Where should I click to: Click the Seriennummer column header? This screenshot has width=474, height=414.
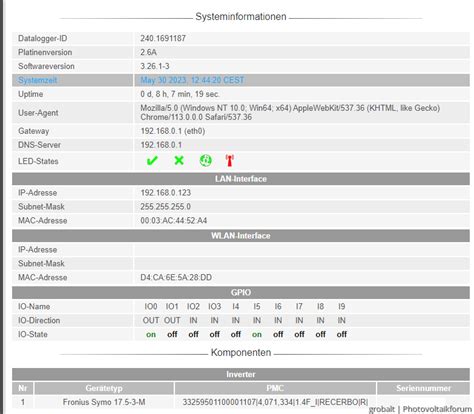423,388
